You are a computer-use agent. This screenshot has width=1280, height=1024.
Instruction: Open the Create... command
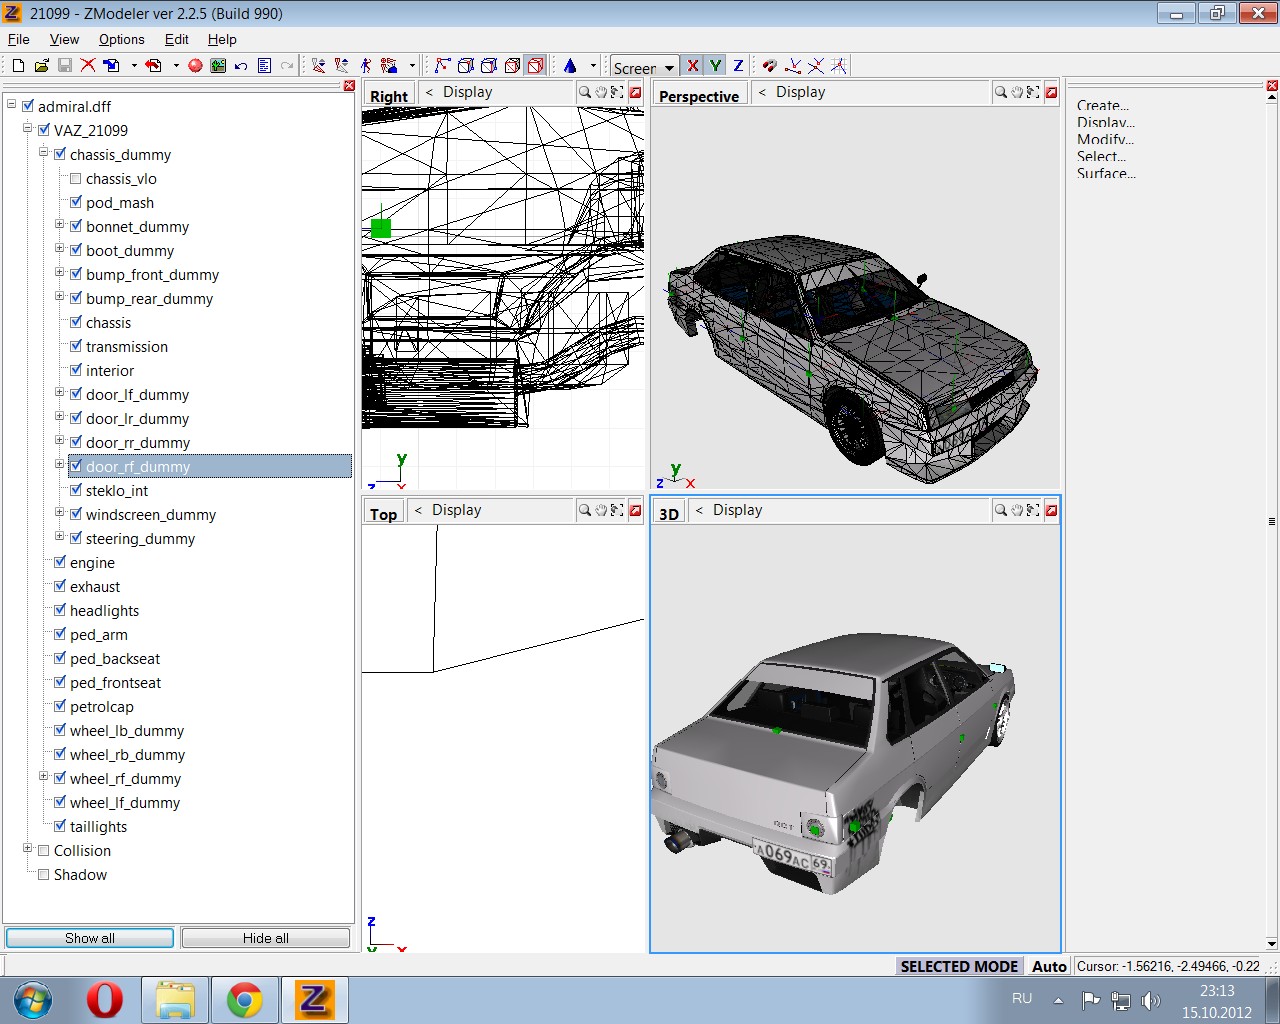click(1103, 105)
